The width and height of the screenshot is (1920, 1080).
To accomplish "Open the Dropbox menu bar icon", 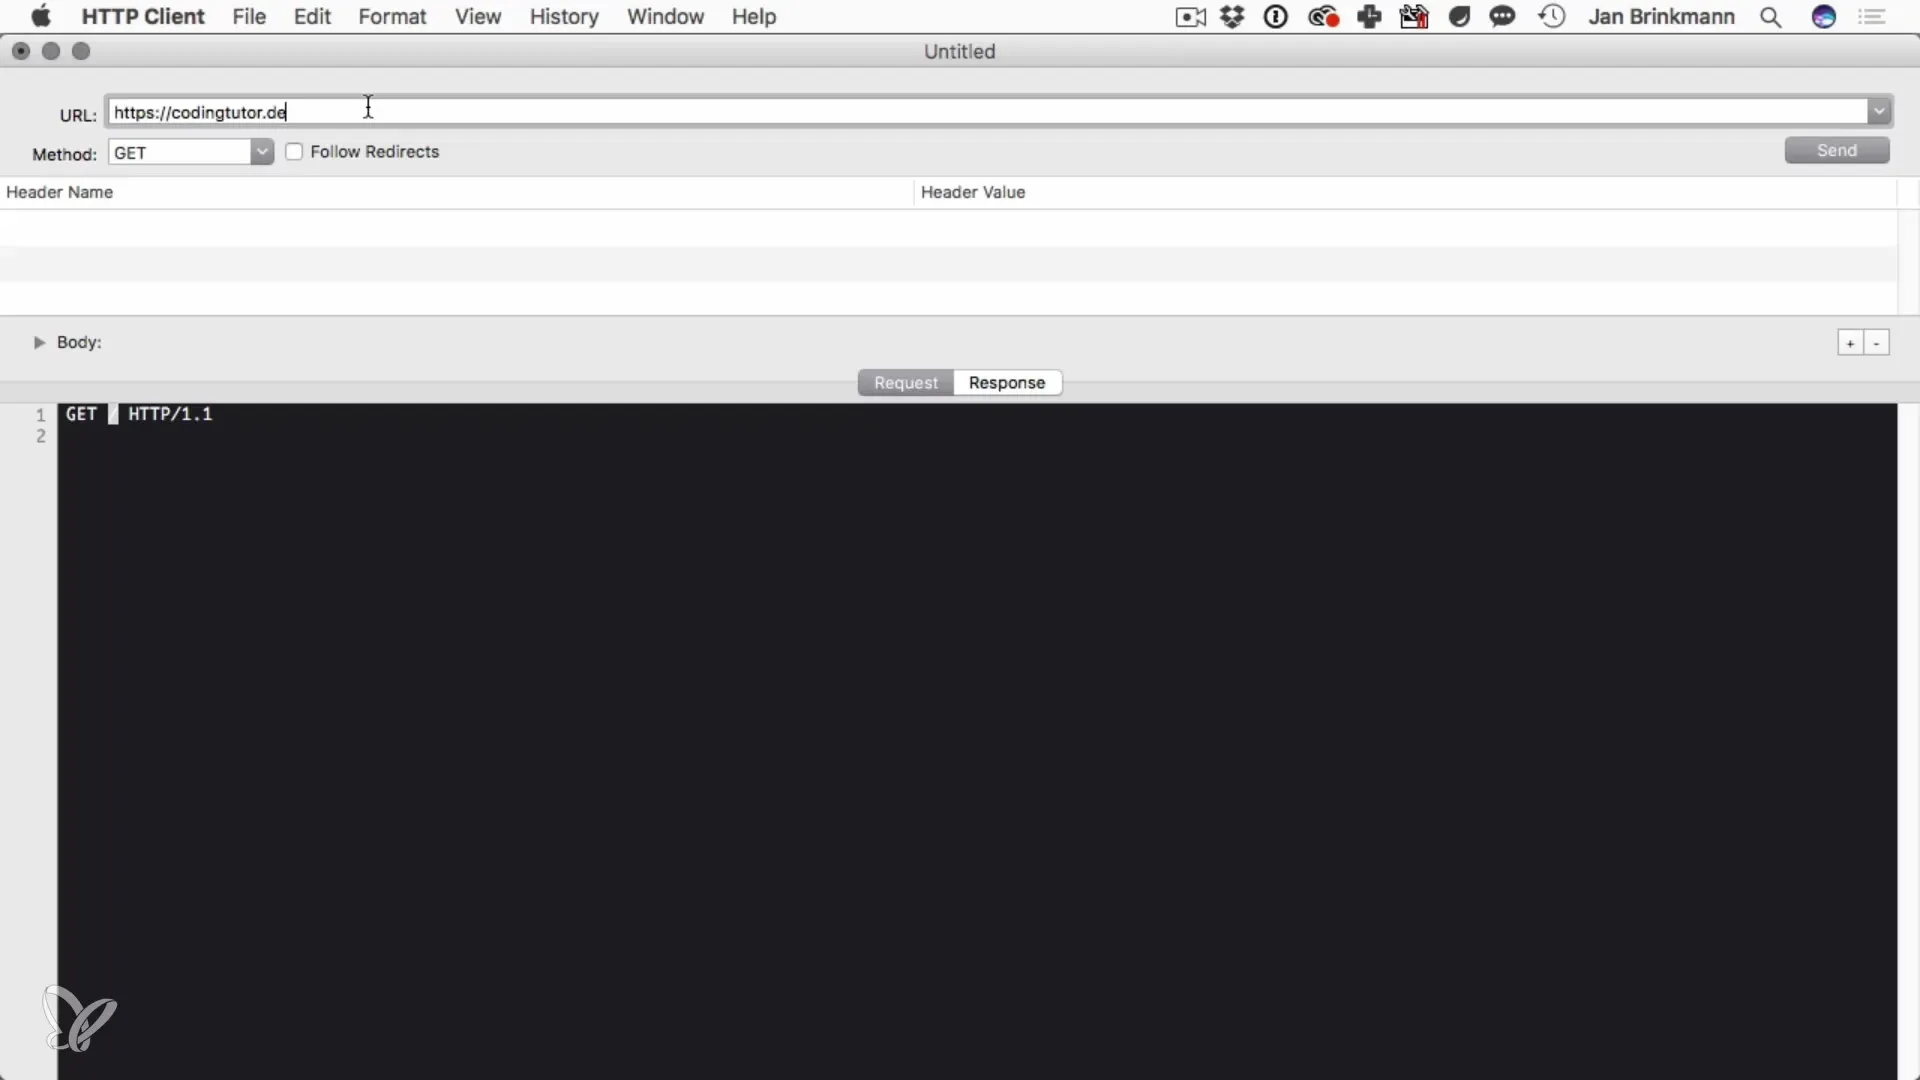I will coord(1232,17).
